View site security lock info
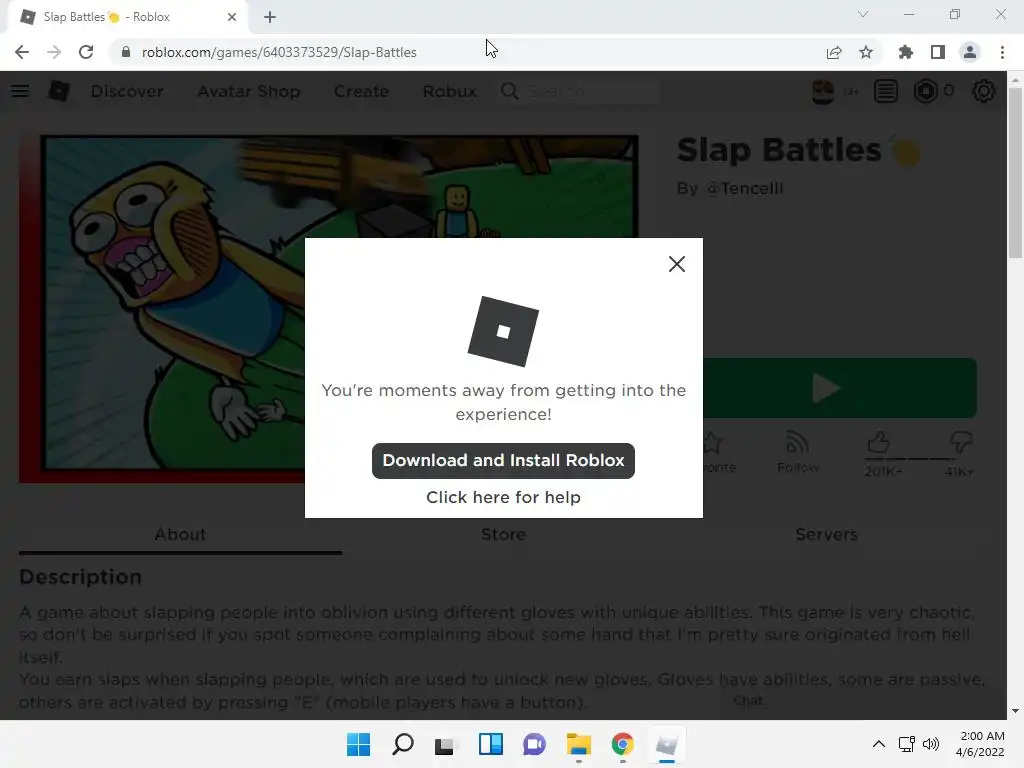The height and width of the screenshot is (768, 1024). [126, 52]
